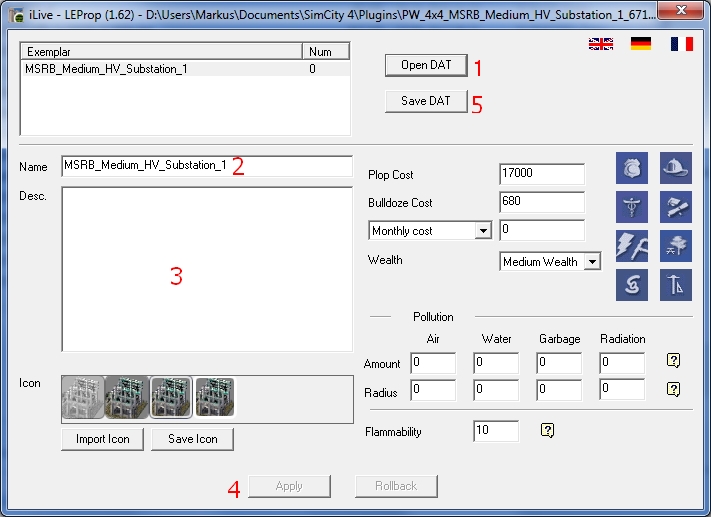Click the Import Icon button

[x=102, y=439]
